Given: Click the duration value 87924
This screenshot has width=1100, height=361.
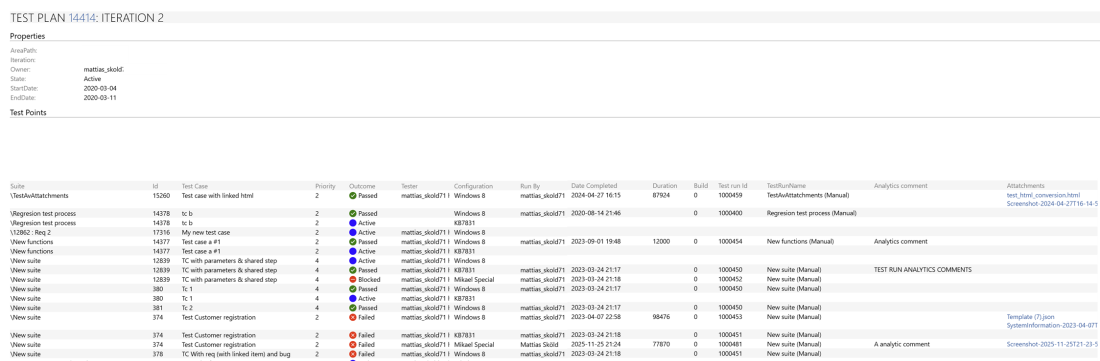Looking at the screenshot, I should [661, 196].
